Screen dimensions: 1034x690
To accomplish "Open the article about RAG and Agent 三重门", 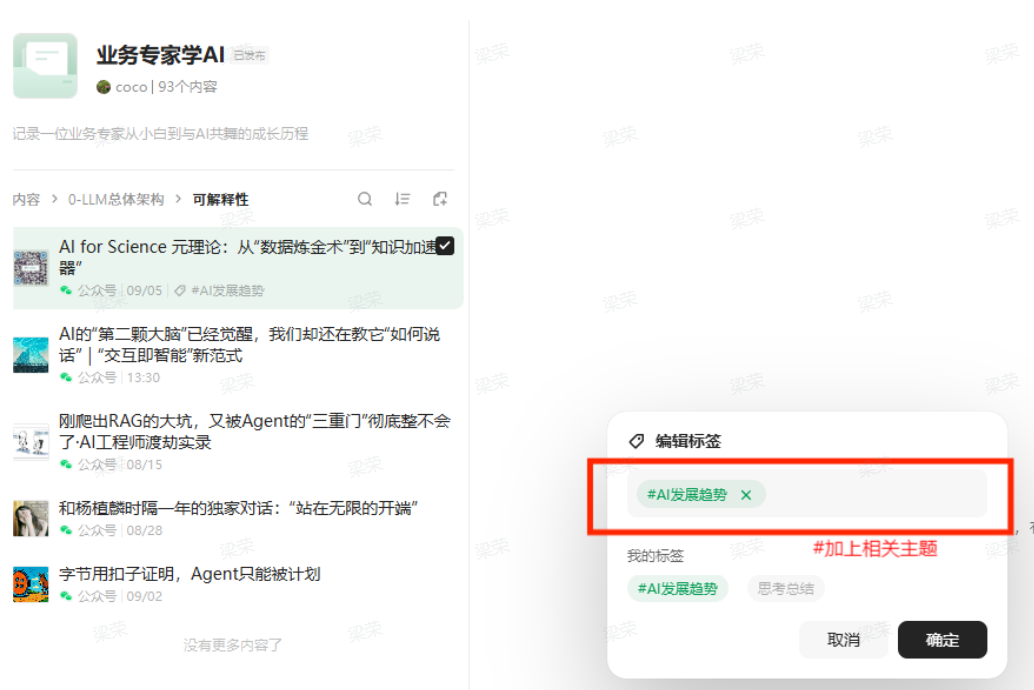I will pos(254,431).
